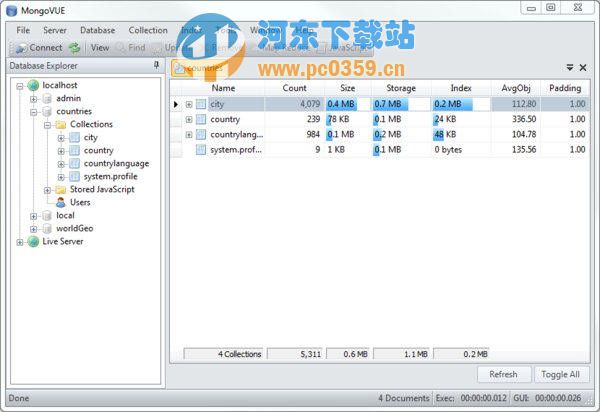Pin the Database Explorer panel
Viewport: 600px width, 412px height.
pos(157,65)
